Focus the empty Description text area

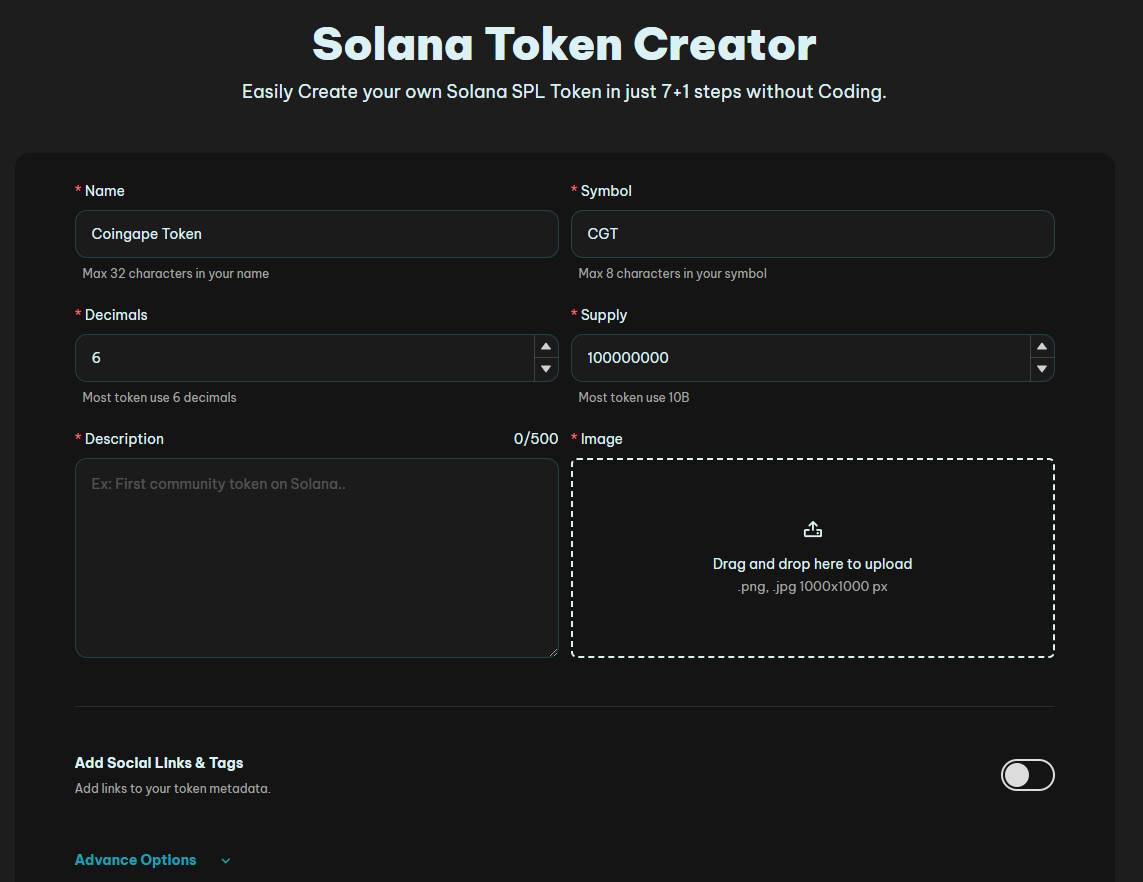(x=316, y=557)
